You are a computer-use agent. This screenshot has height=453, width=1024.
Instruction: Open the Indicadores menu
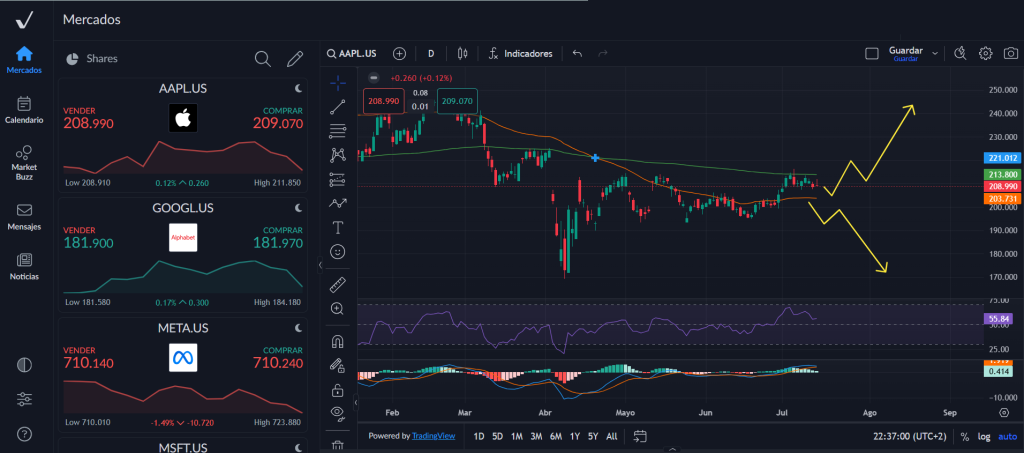point(520,54)
